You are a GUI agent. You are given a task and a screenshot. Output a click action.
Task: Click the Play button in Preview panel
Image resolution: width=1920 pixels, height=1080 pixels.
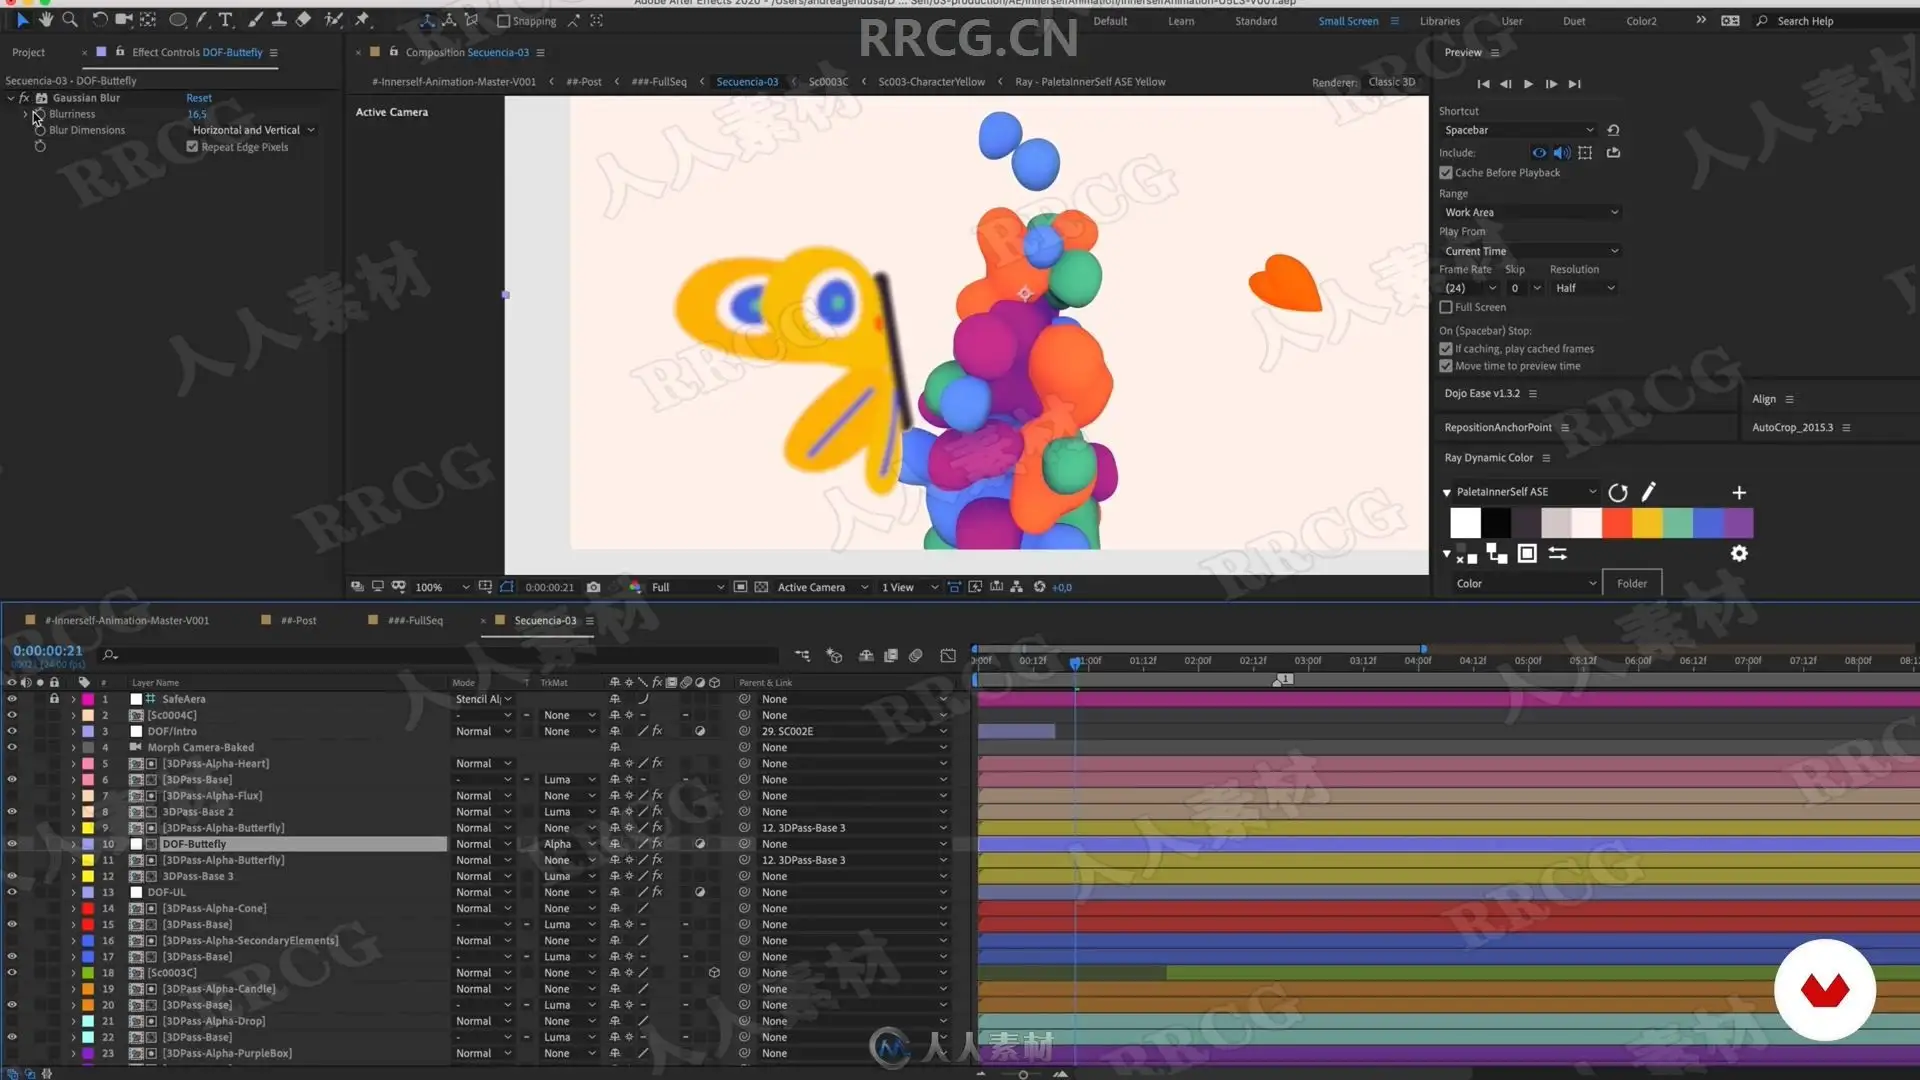click(x=1528, y=84)
